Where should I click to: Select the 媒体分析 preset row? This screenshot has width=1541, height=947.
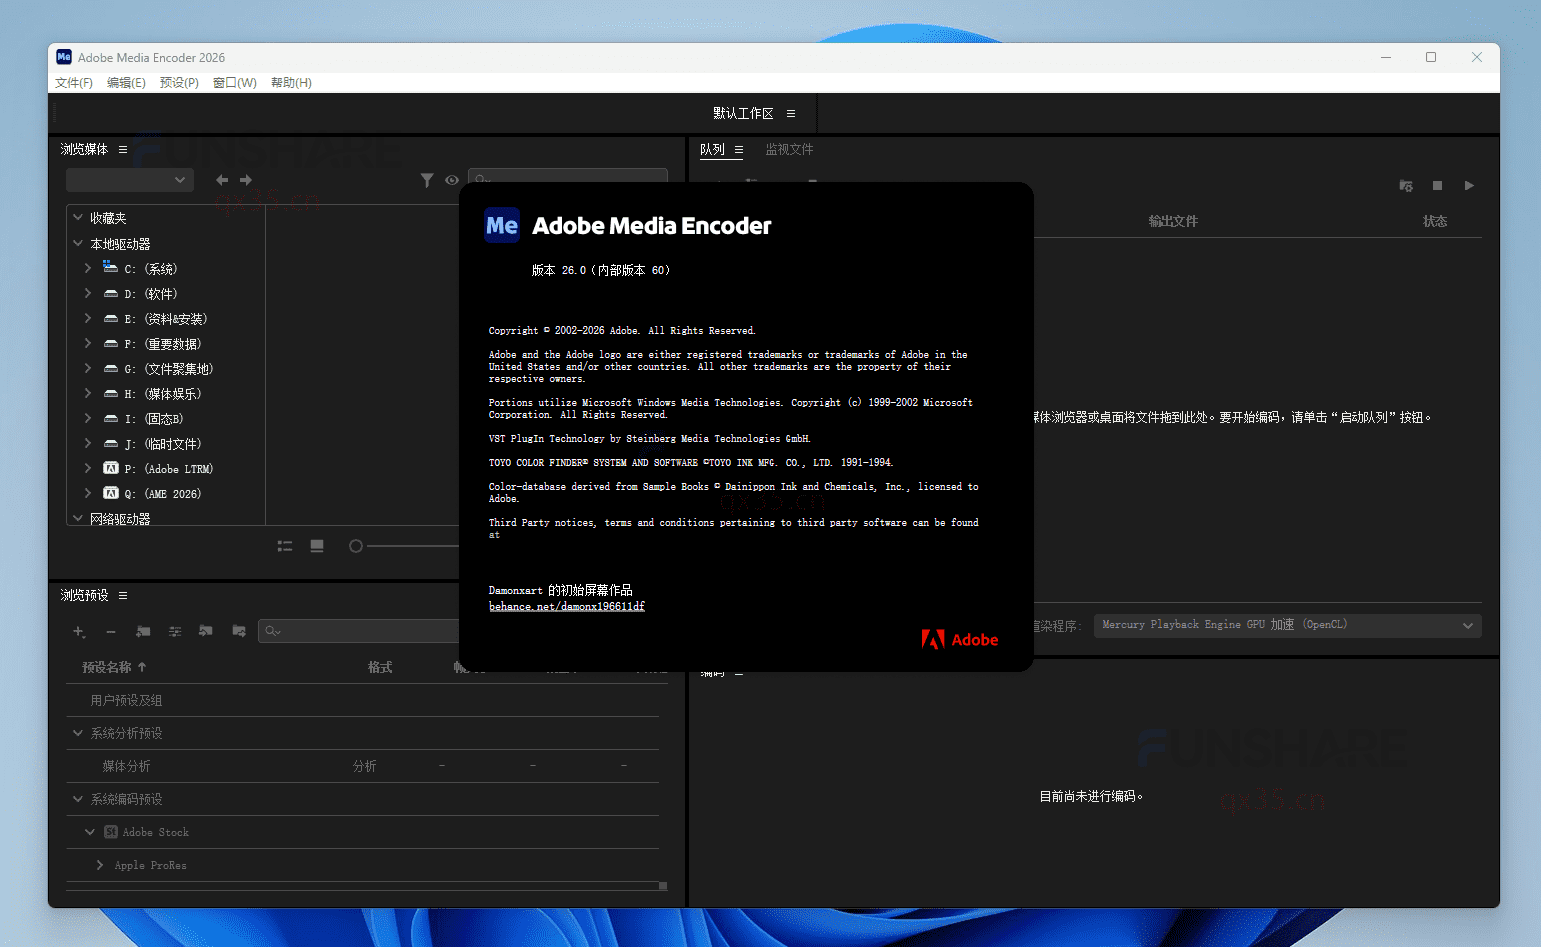[x=362, y=766]
